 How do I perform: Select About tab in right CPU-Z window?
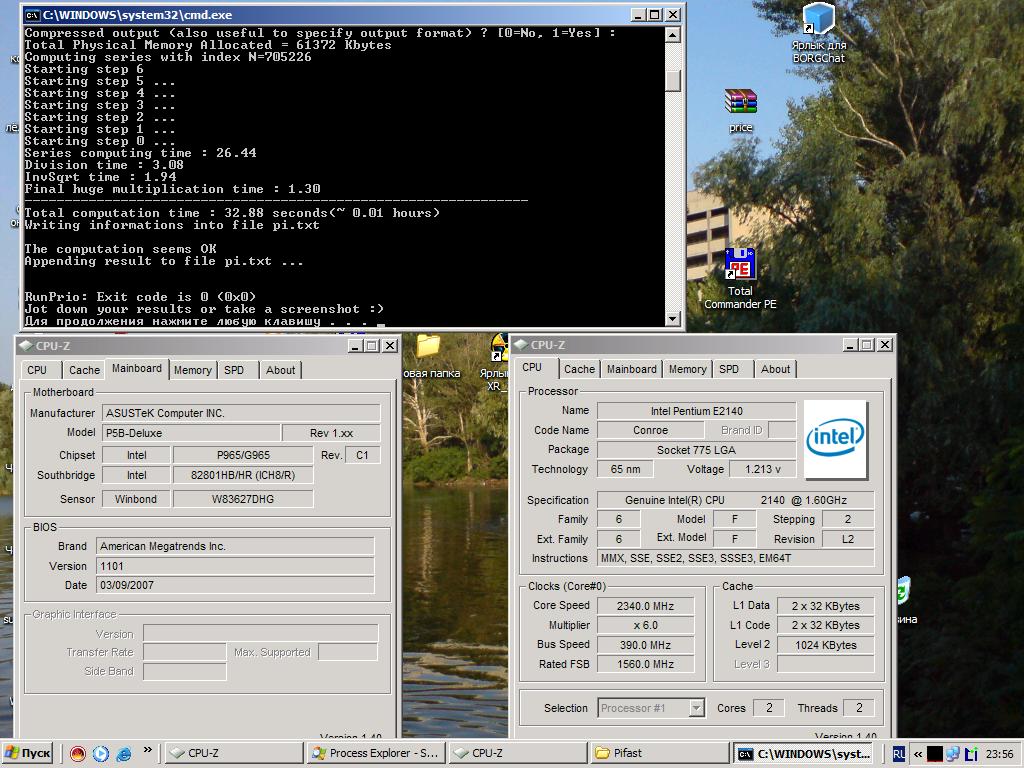[775, 369]
